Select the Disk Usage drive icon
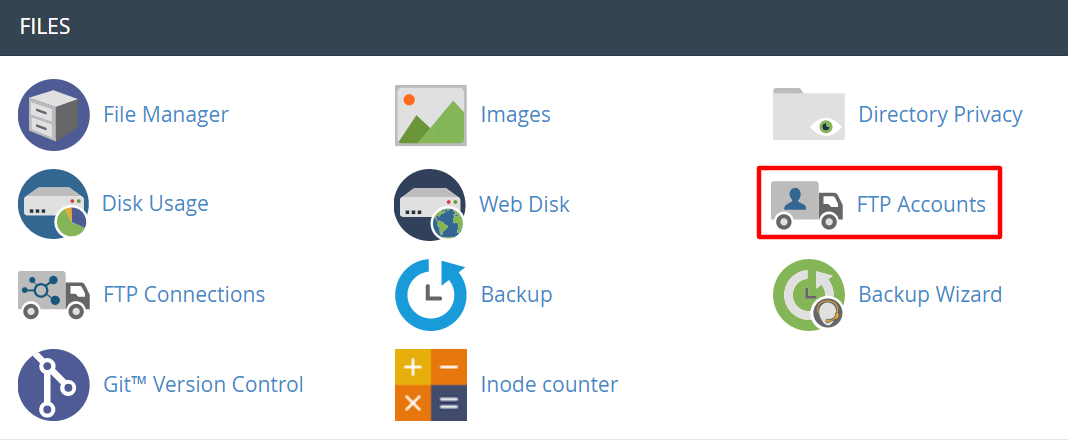Image resolution: width=1068 pixels, height=440 pixels. click(x=54, y=205)
